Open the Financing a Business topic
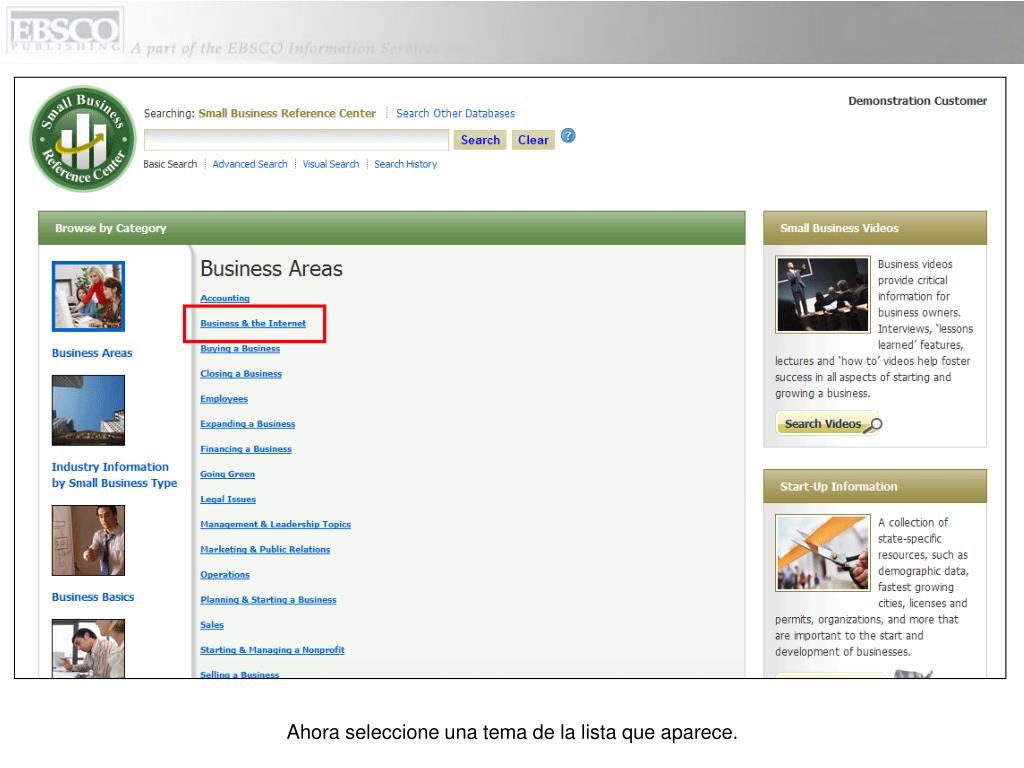This screenshot has height=768, width=1024. tap(246, 449)
